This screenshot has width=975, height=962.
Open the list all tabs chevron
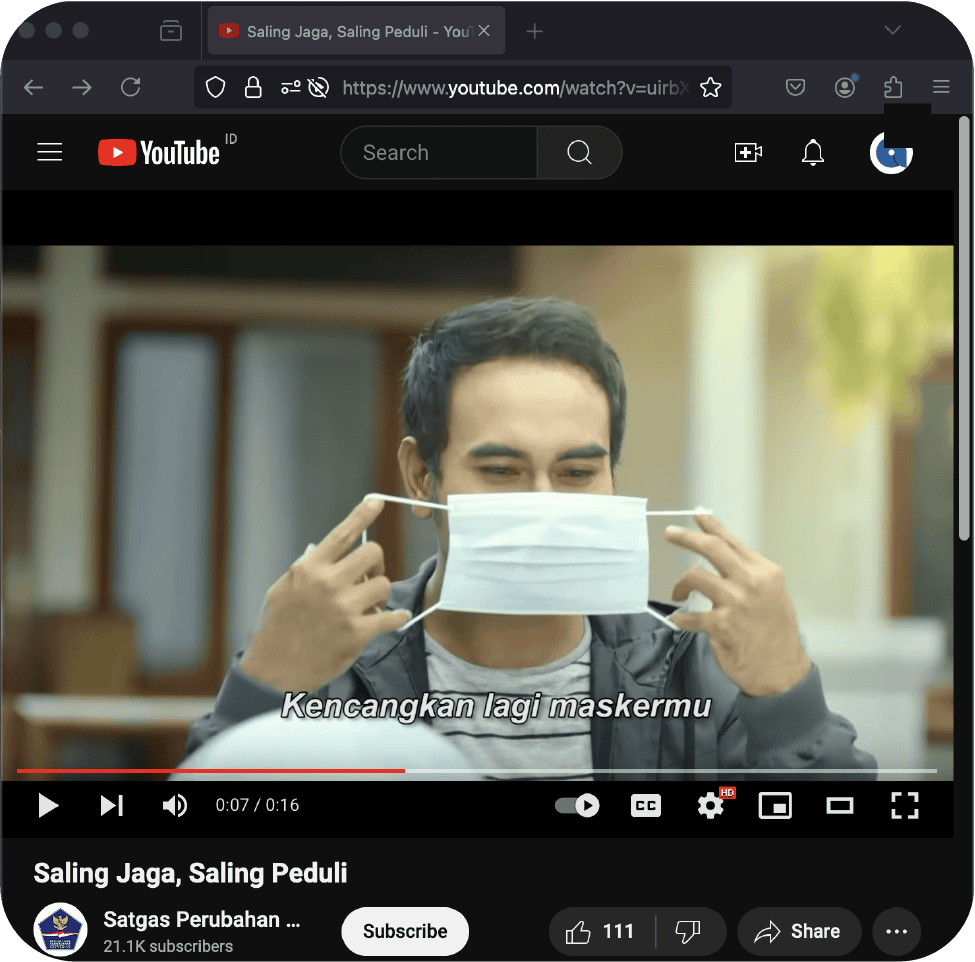point(892,31)
